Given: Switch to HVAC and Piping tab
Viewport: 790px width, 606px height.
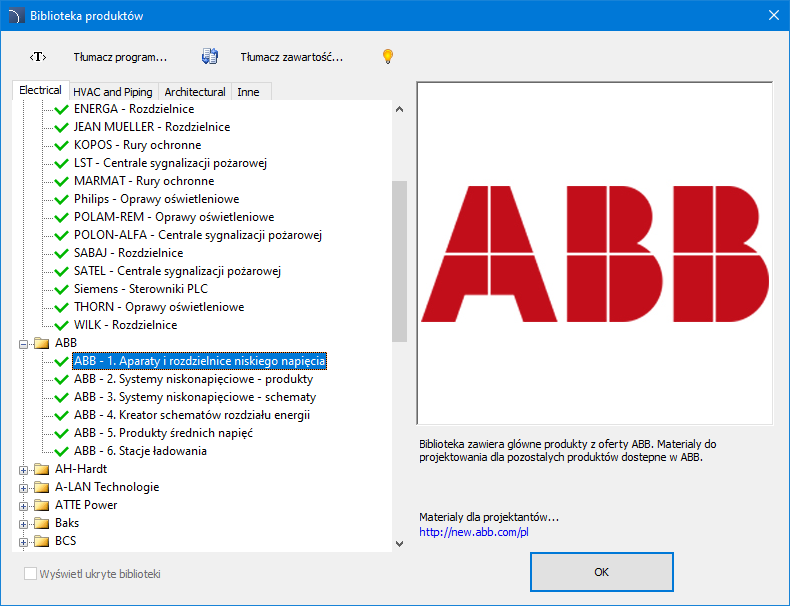Looking at the screenshot, I should [x=113, y=92].
